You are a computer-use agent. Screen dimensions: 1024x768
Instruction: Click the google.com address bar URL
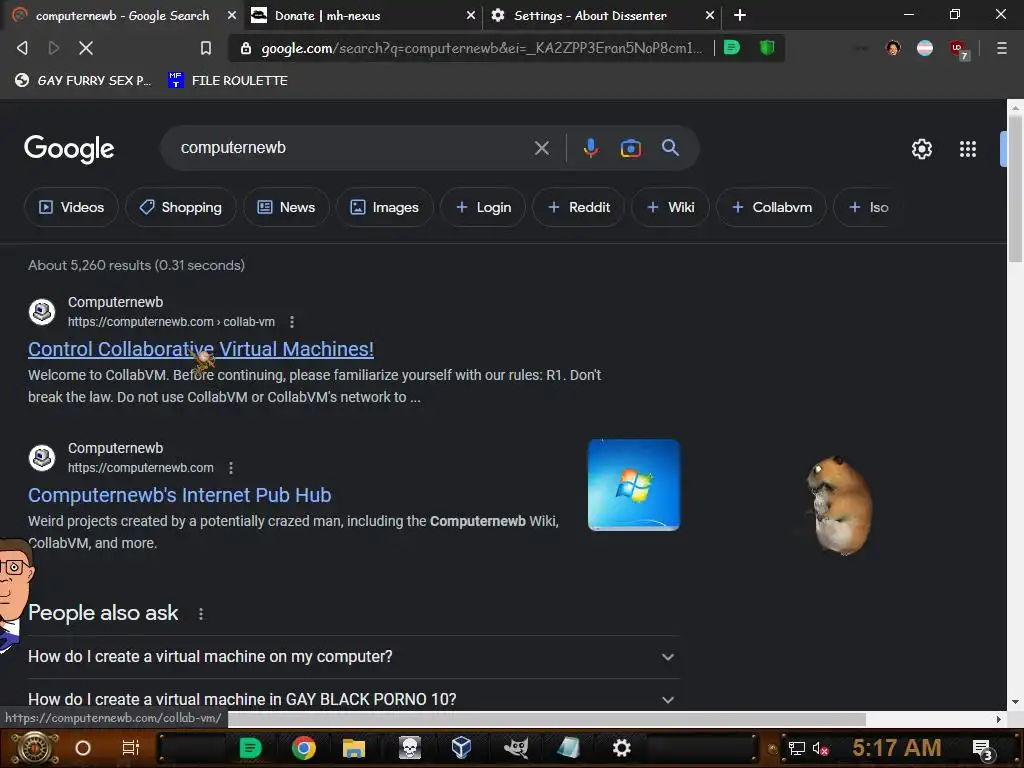[x=481, y=48]
